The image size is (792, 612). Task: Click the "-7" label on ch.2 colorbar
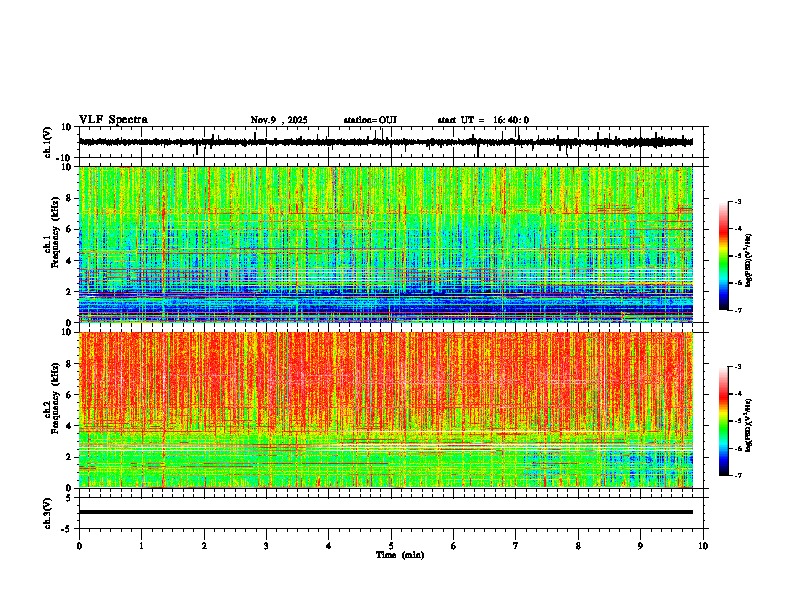(738, 476)
